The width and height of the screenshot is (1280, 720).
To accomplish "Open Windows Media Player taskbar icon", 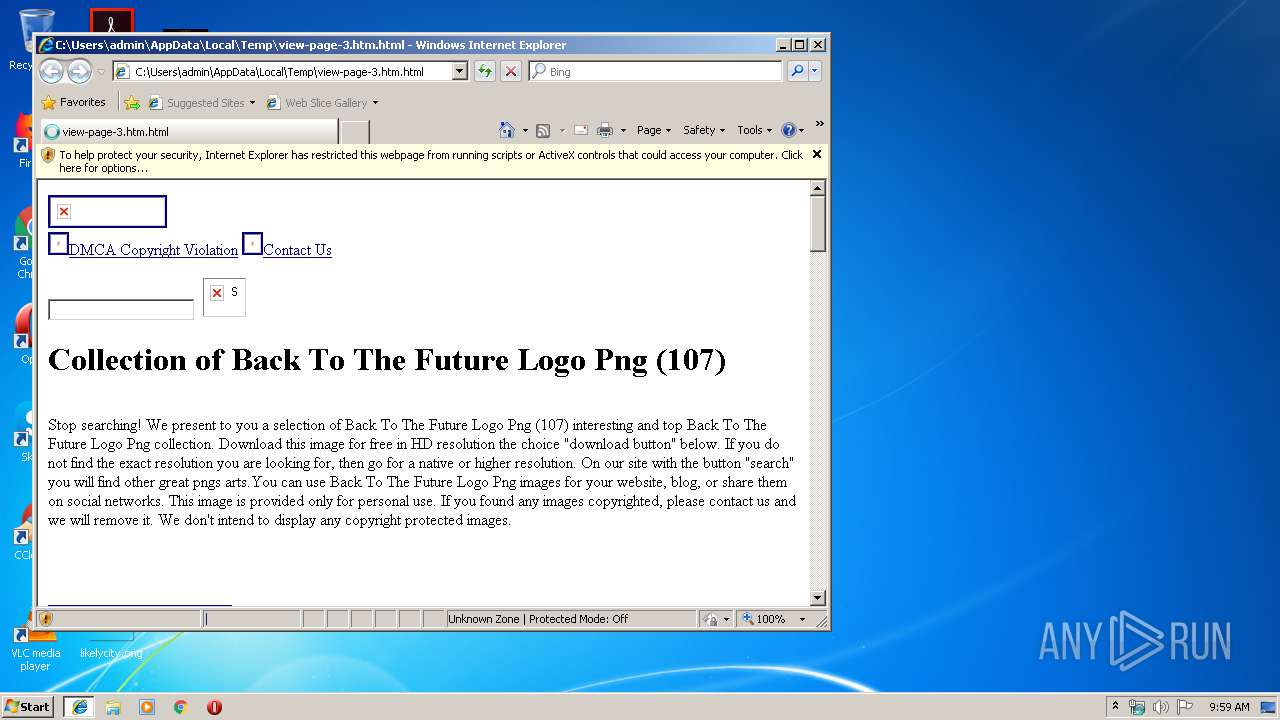I will [147, 707].
